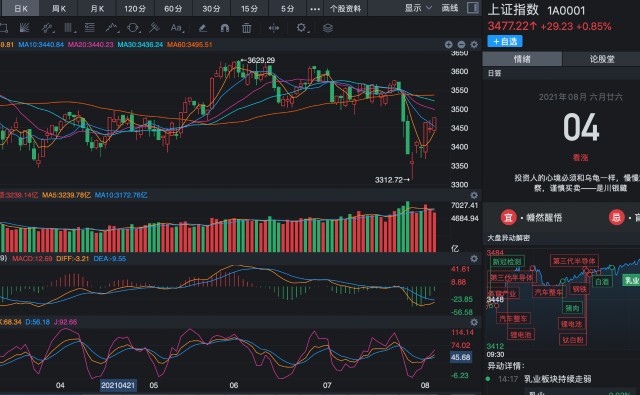Click the red 忌 badge
The image size is (640, 395).
coord(617,217)
